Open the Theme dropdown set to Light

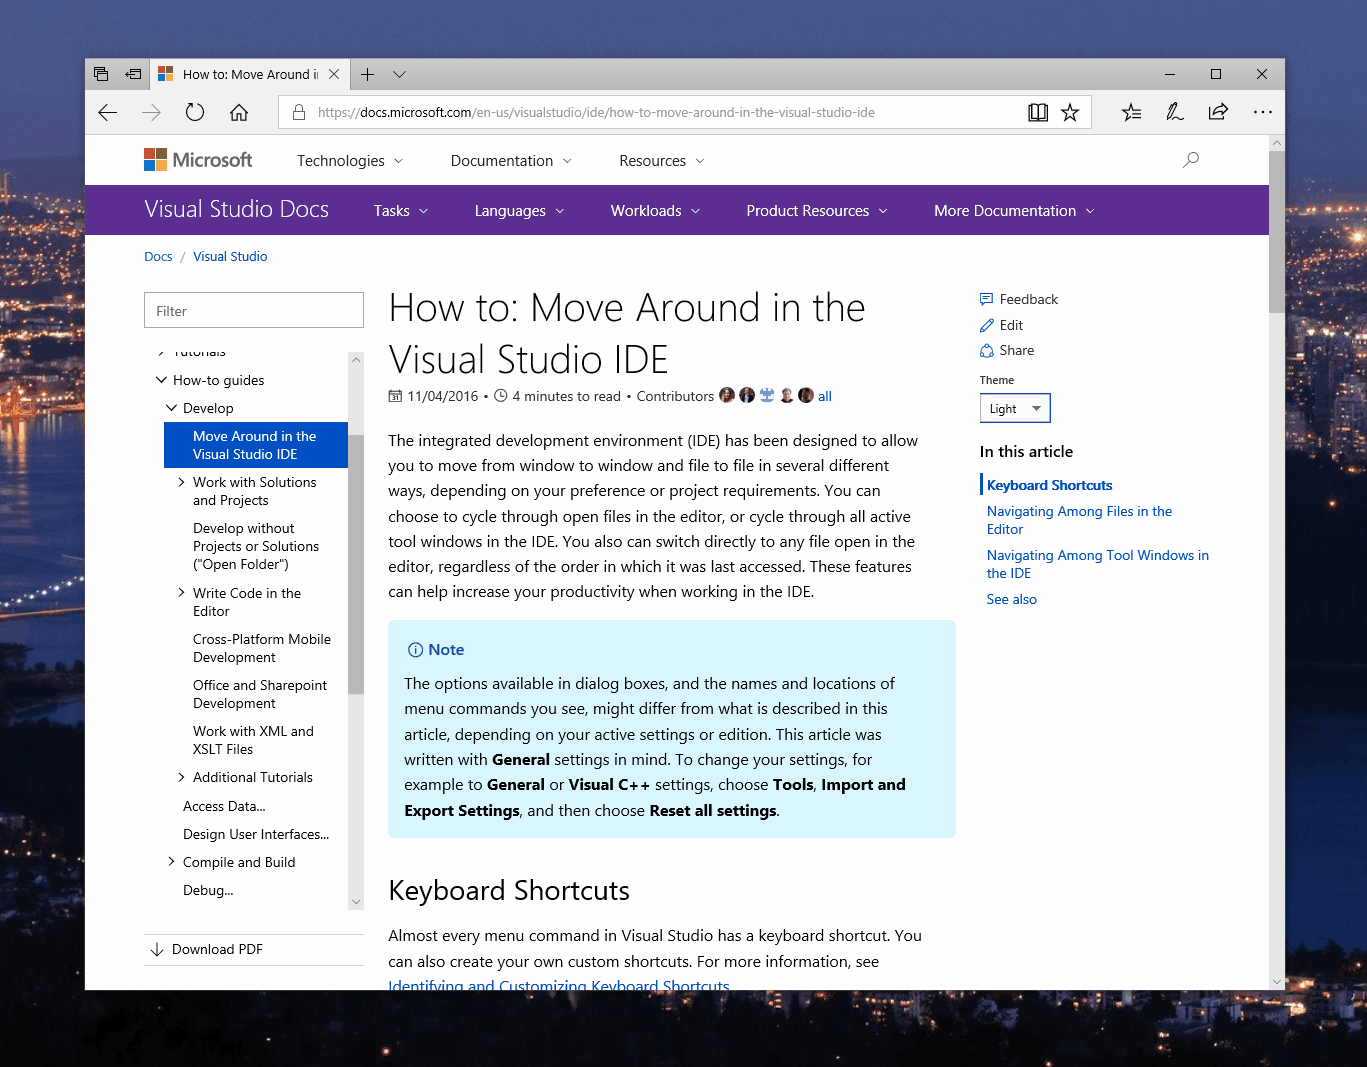click(x=1015, y=408)
